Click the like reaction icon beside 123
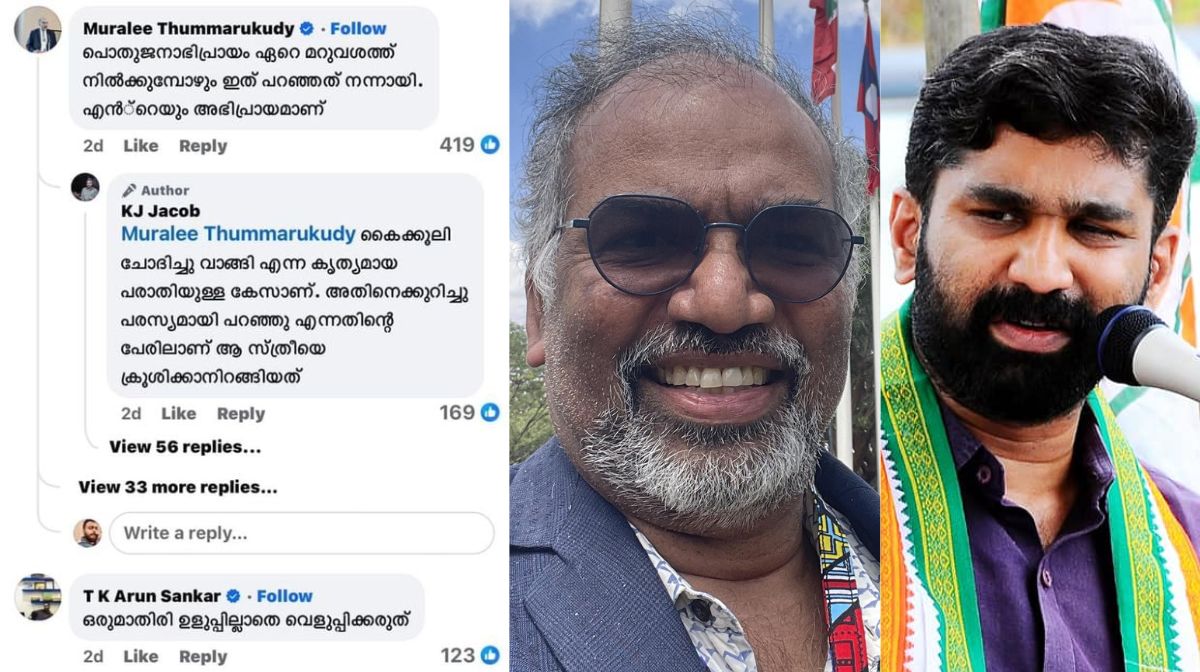Image resolution: width=1200 pixels, height=672 pixels. (x=490, y=655)
